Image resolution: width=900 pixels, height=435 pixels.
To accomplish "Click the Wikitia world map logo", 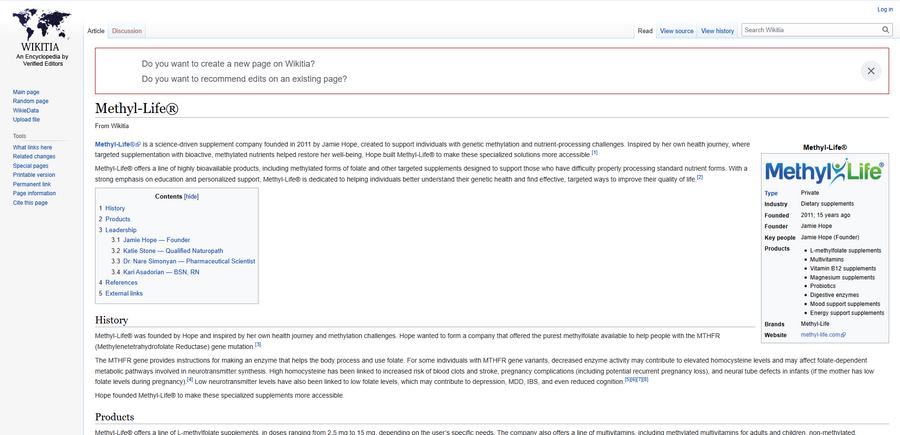I will [x=41, y=24].
